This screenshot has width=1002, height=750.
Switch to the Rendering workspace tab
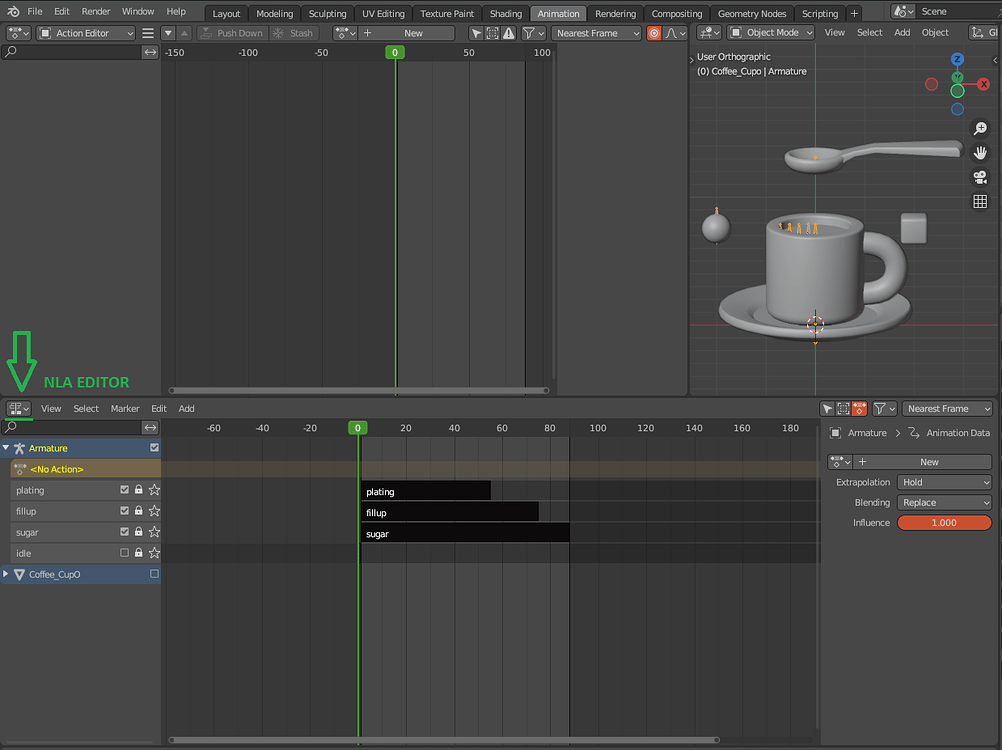coord(614,13)
